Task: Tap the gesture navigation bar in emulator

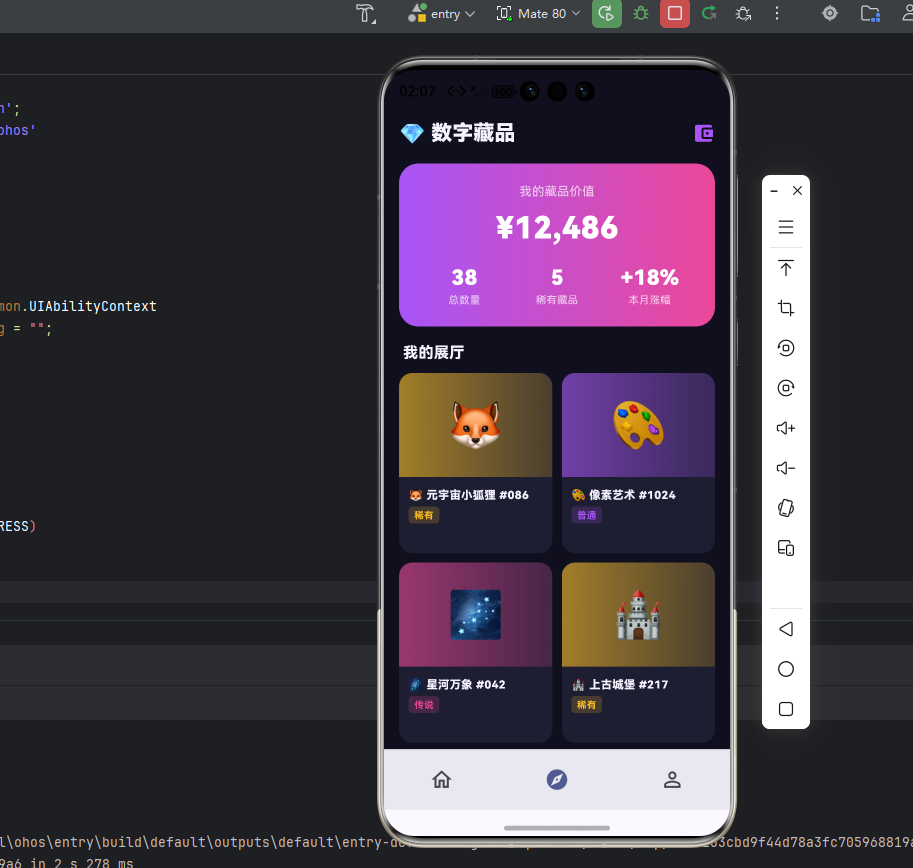Action: tap(557, 828)
